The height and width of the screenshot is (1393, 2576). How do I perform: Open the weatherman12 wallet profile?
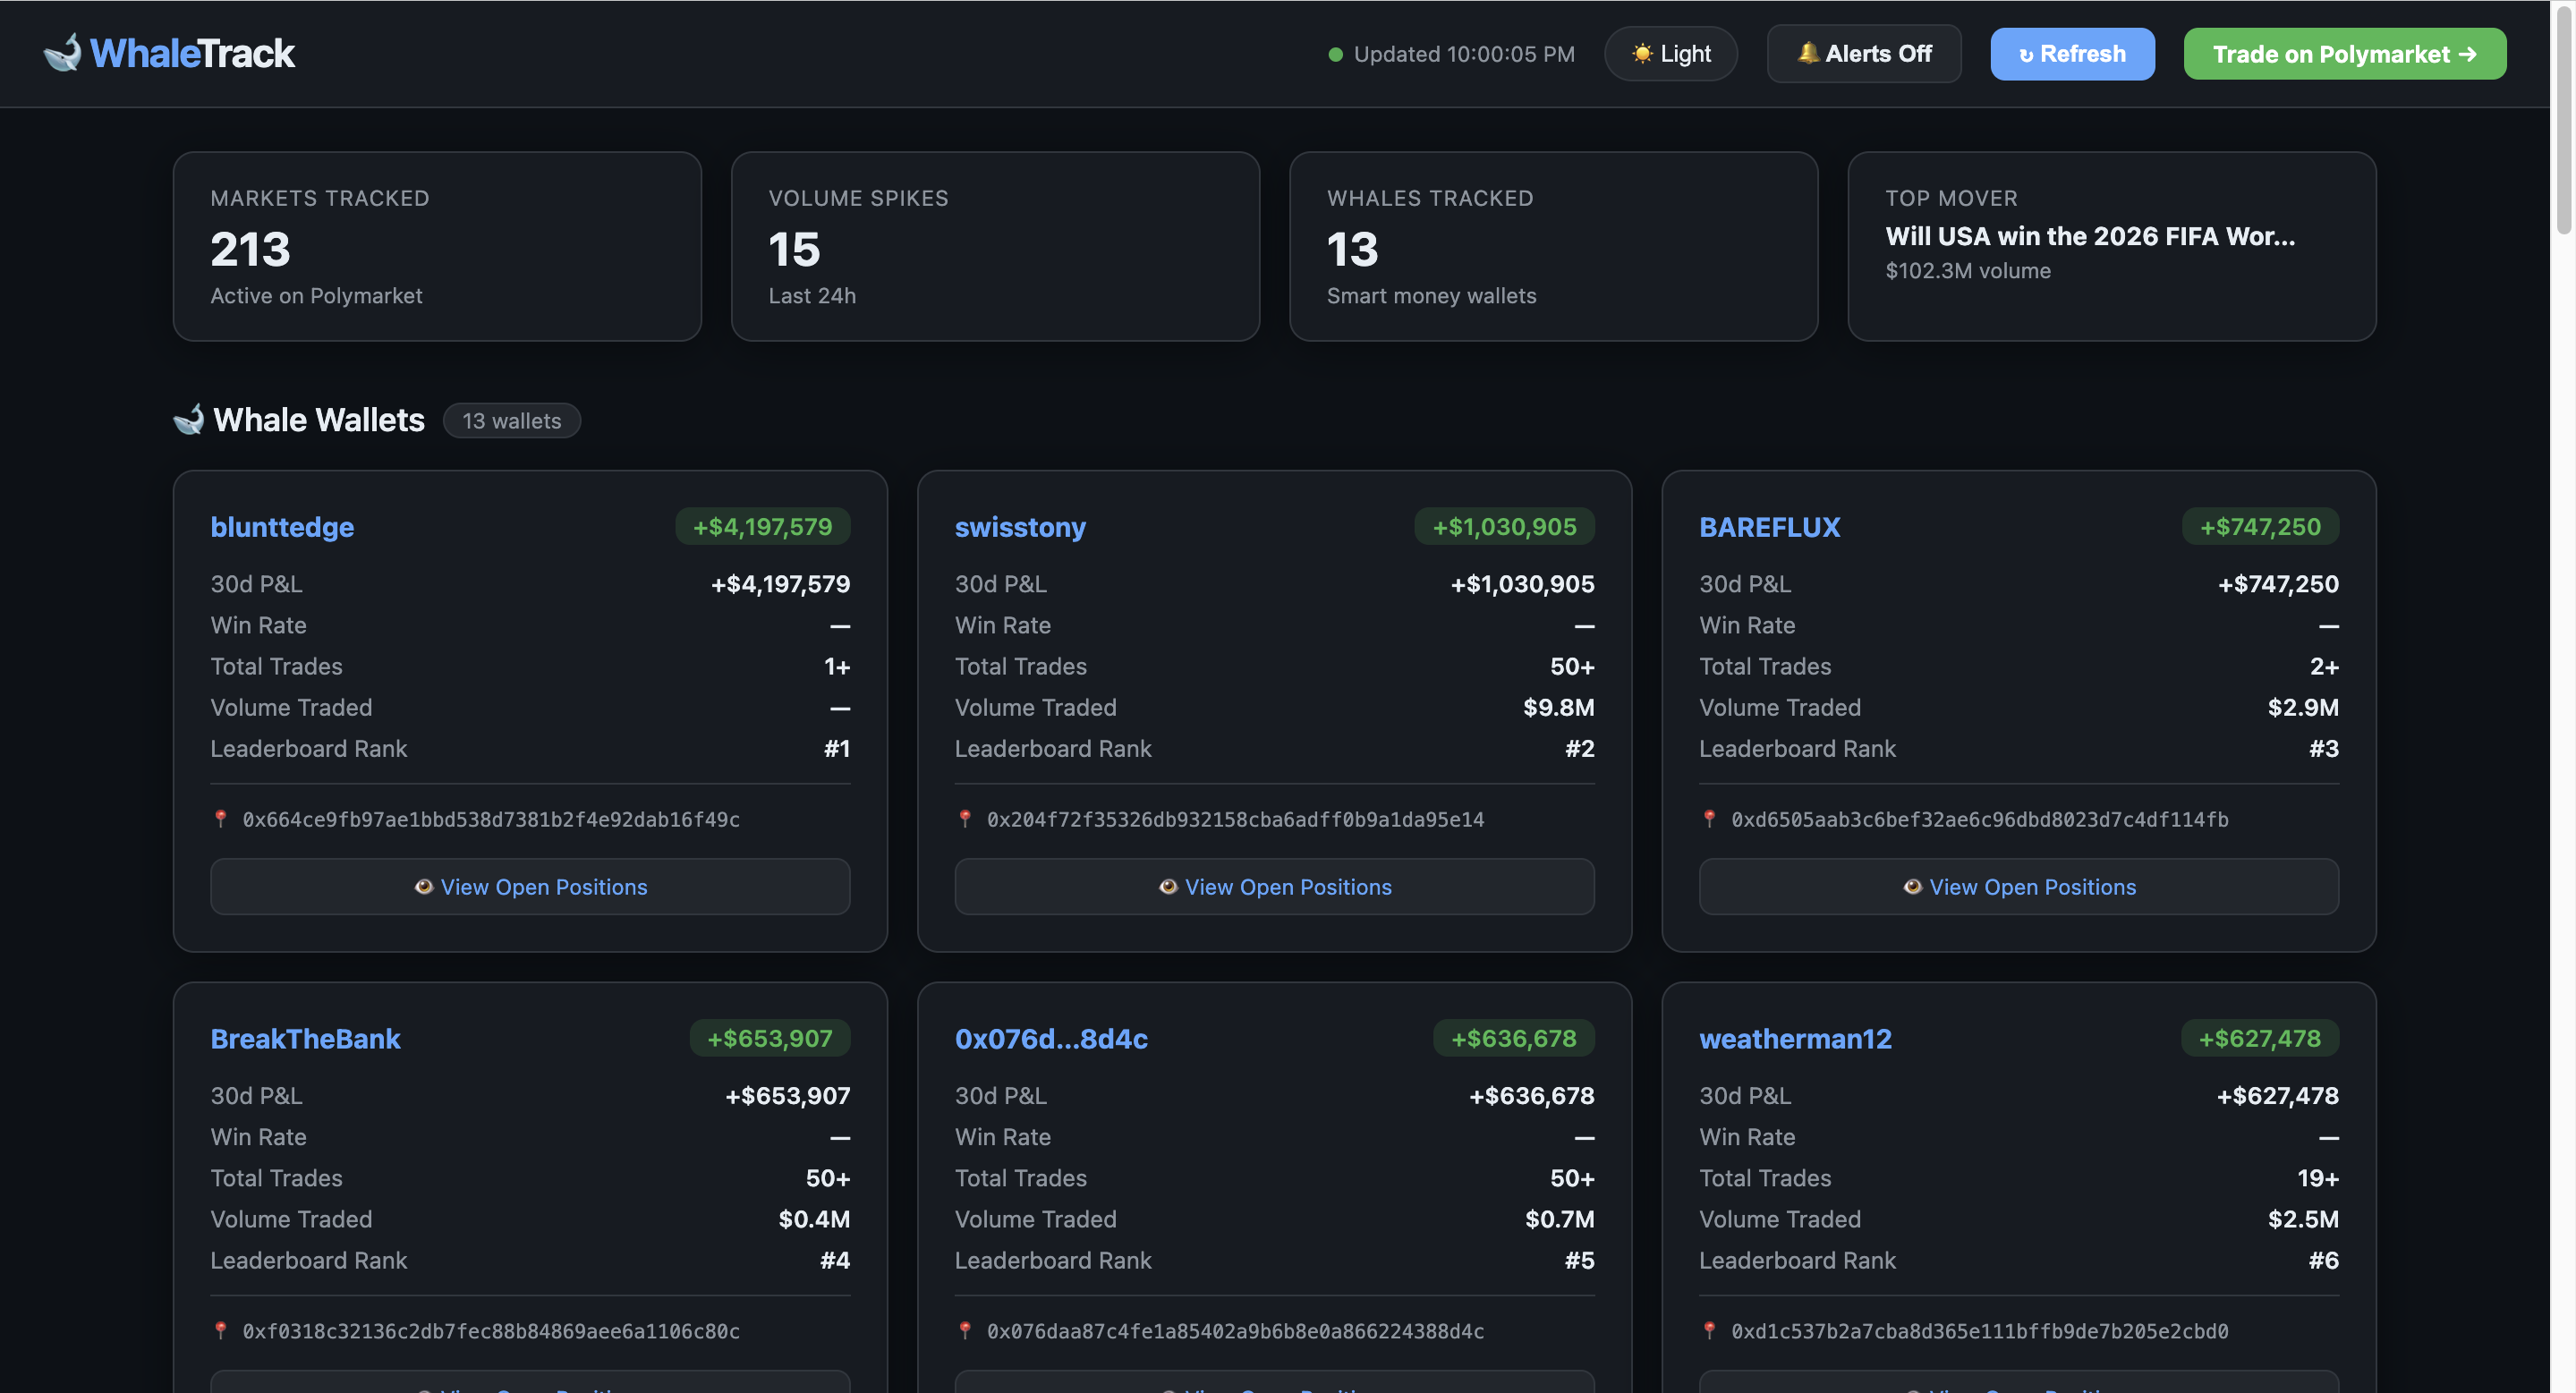[1795, 1039]
